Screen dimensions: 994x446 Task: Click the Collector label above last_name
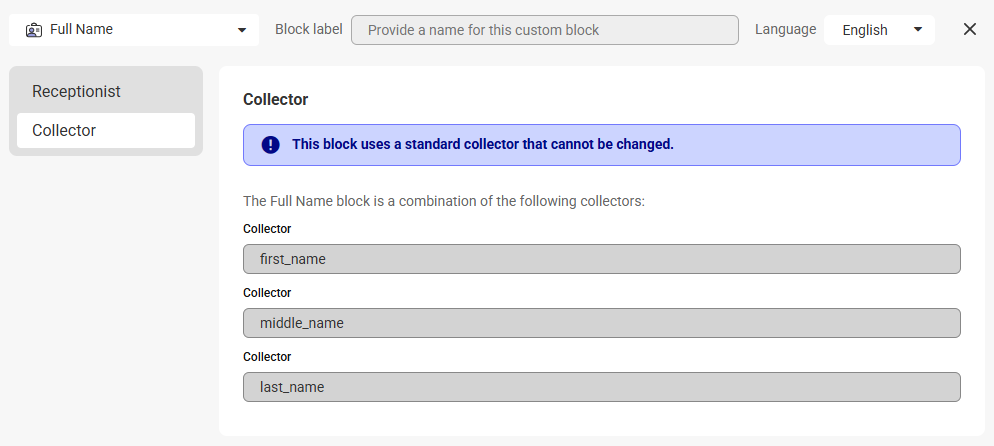pyautogui.click(x=267, y=357)
